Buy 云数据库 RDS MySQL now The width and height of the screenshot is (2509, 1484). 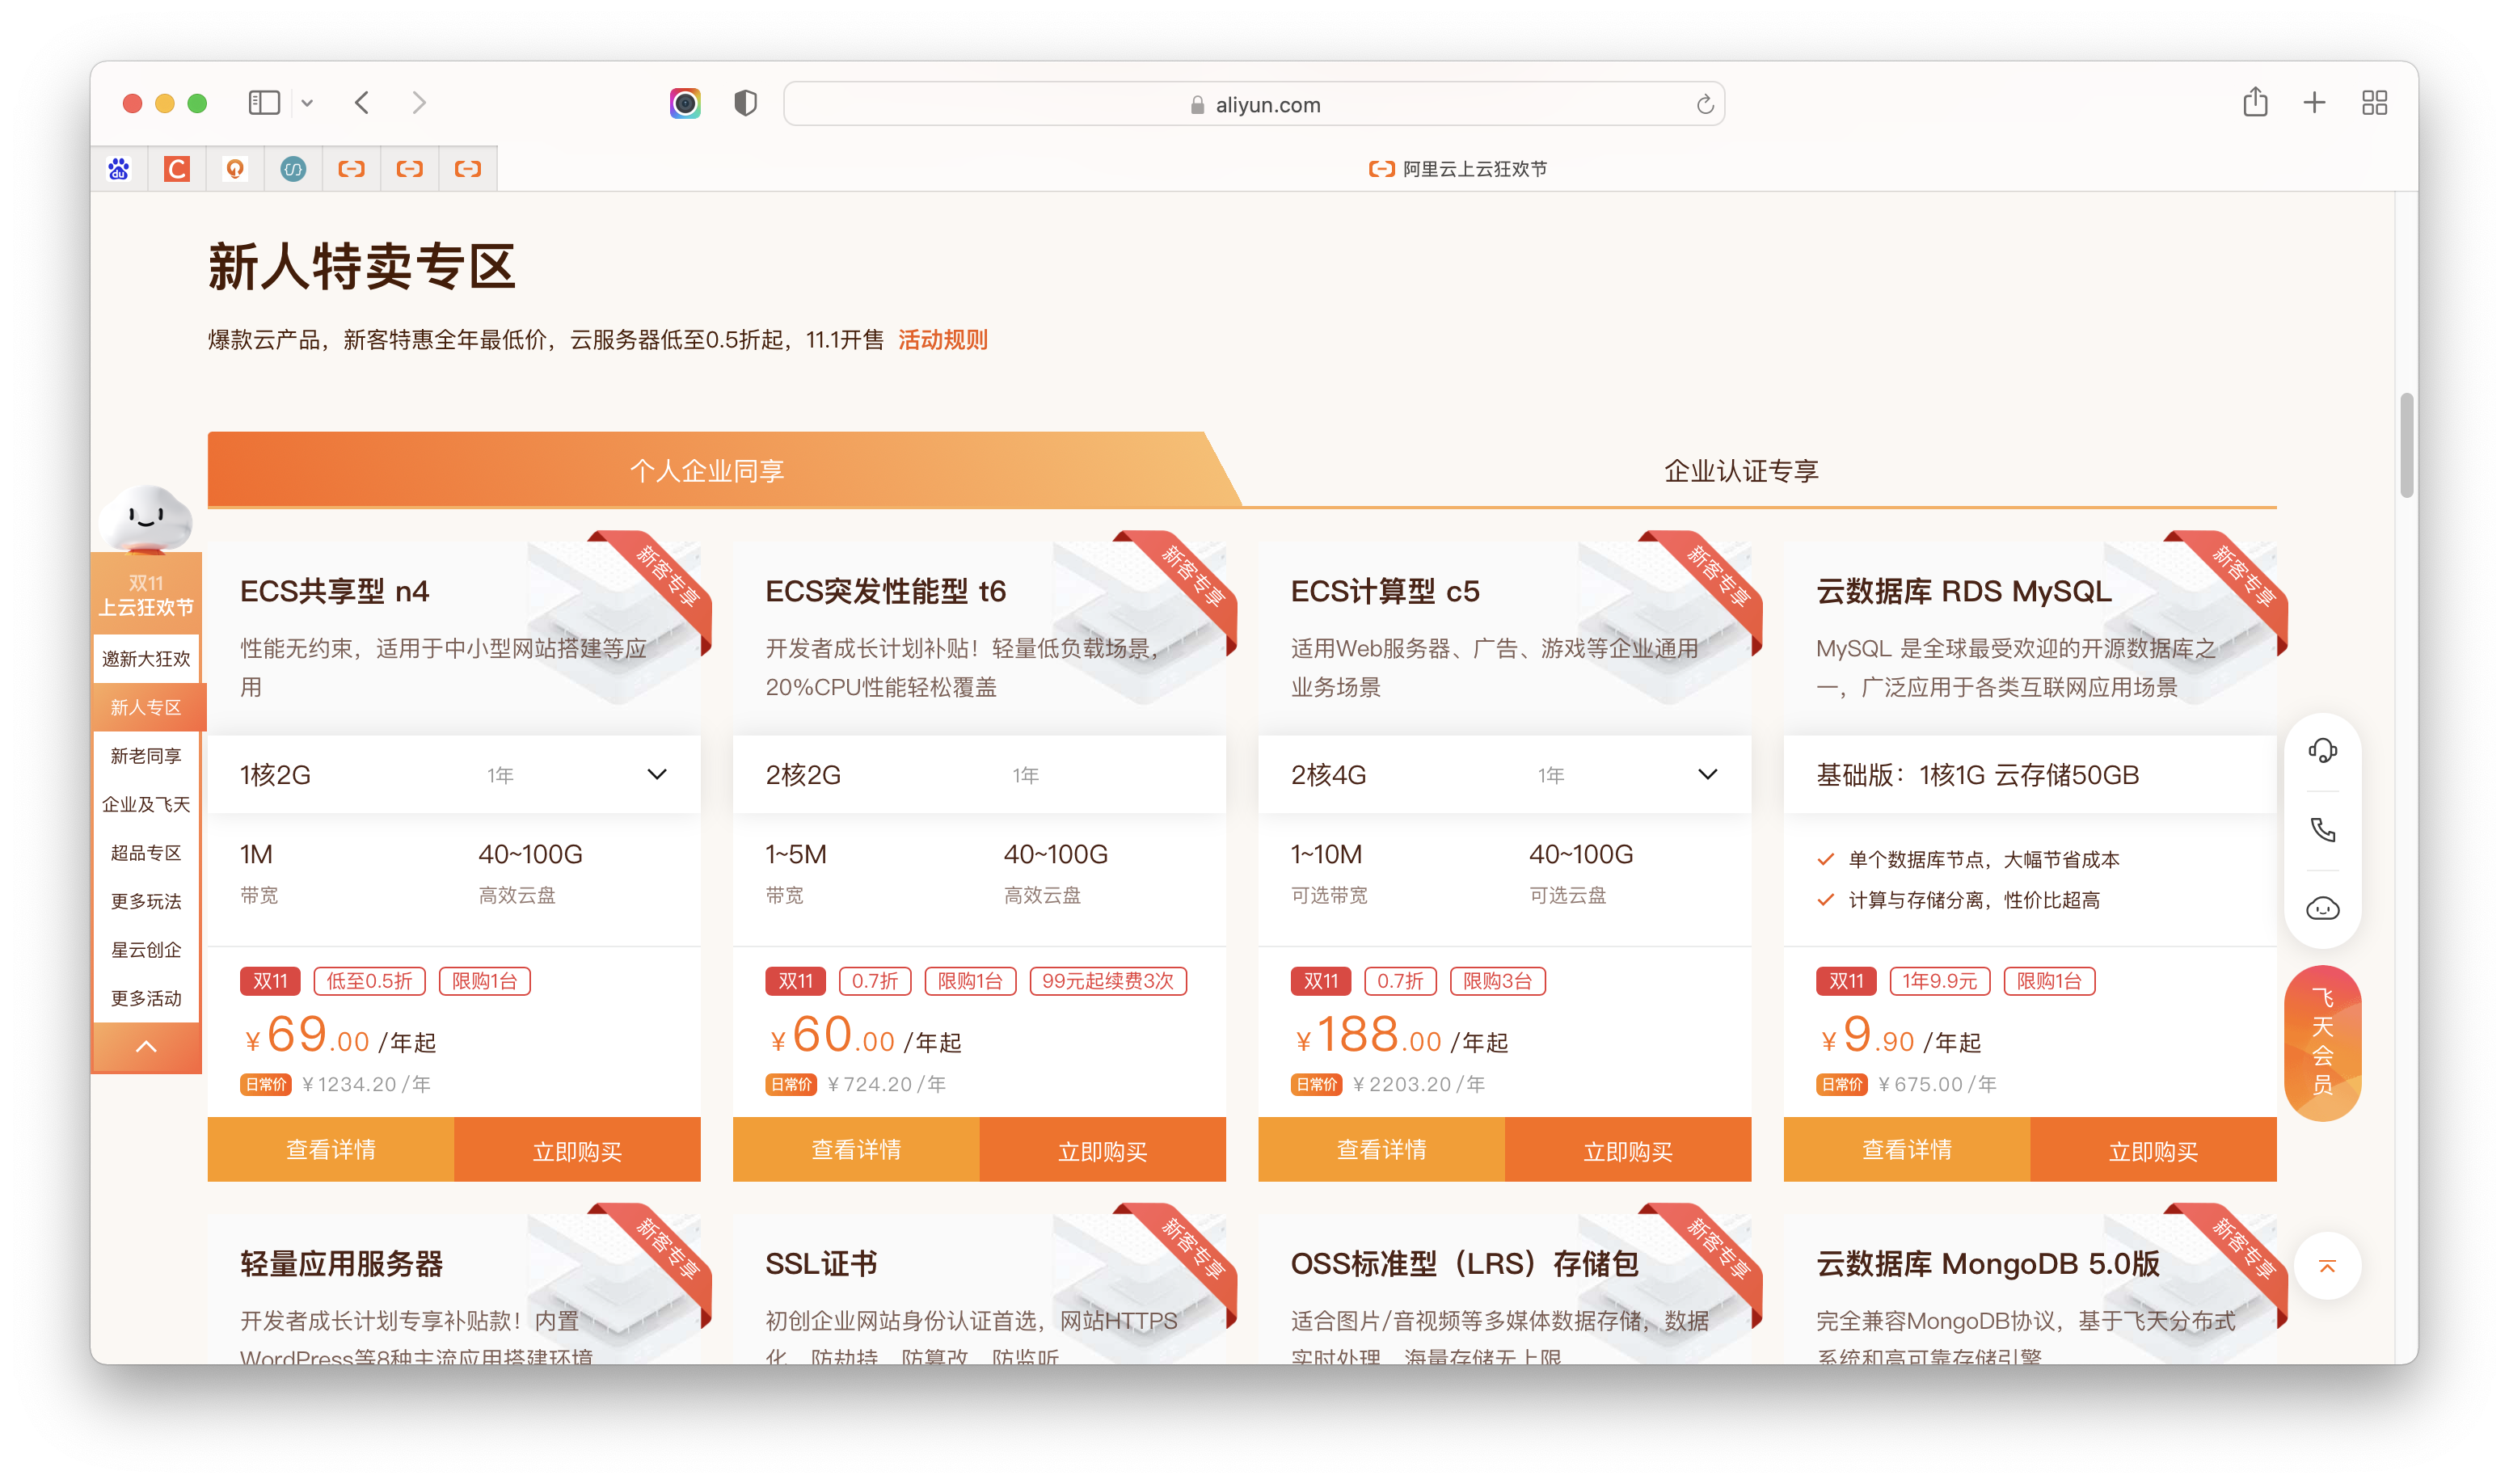point(2154,1150)
